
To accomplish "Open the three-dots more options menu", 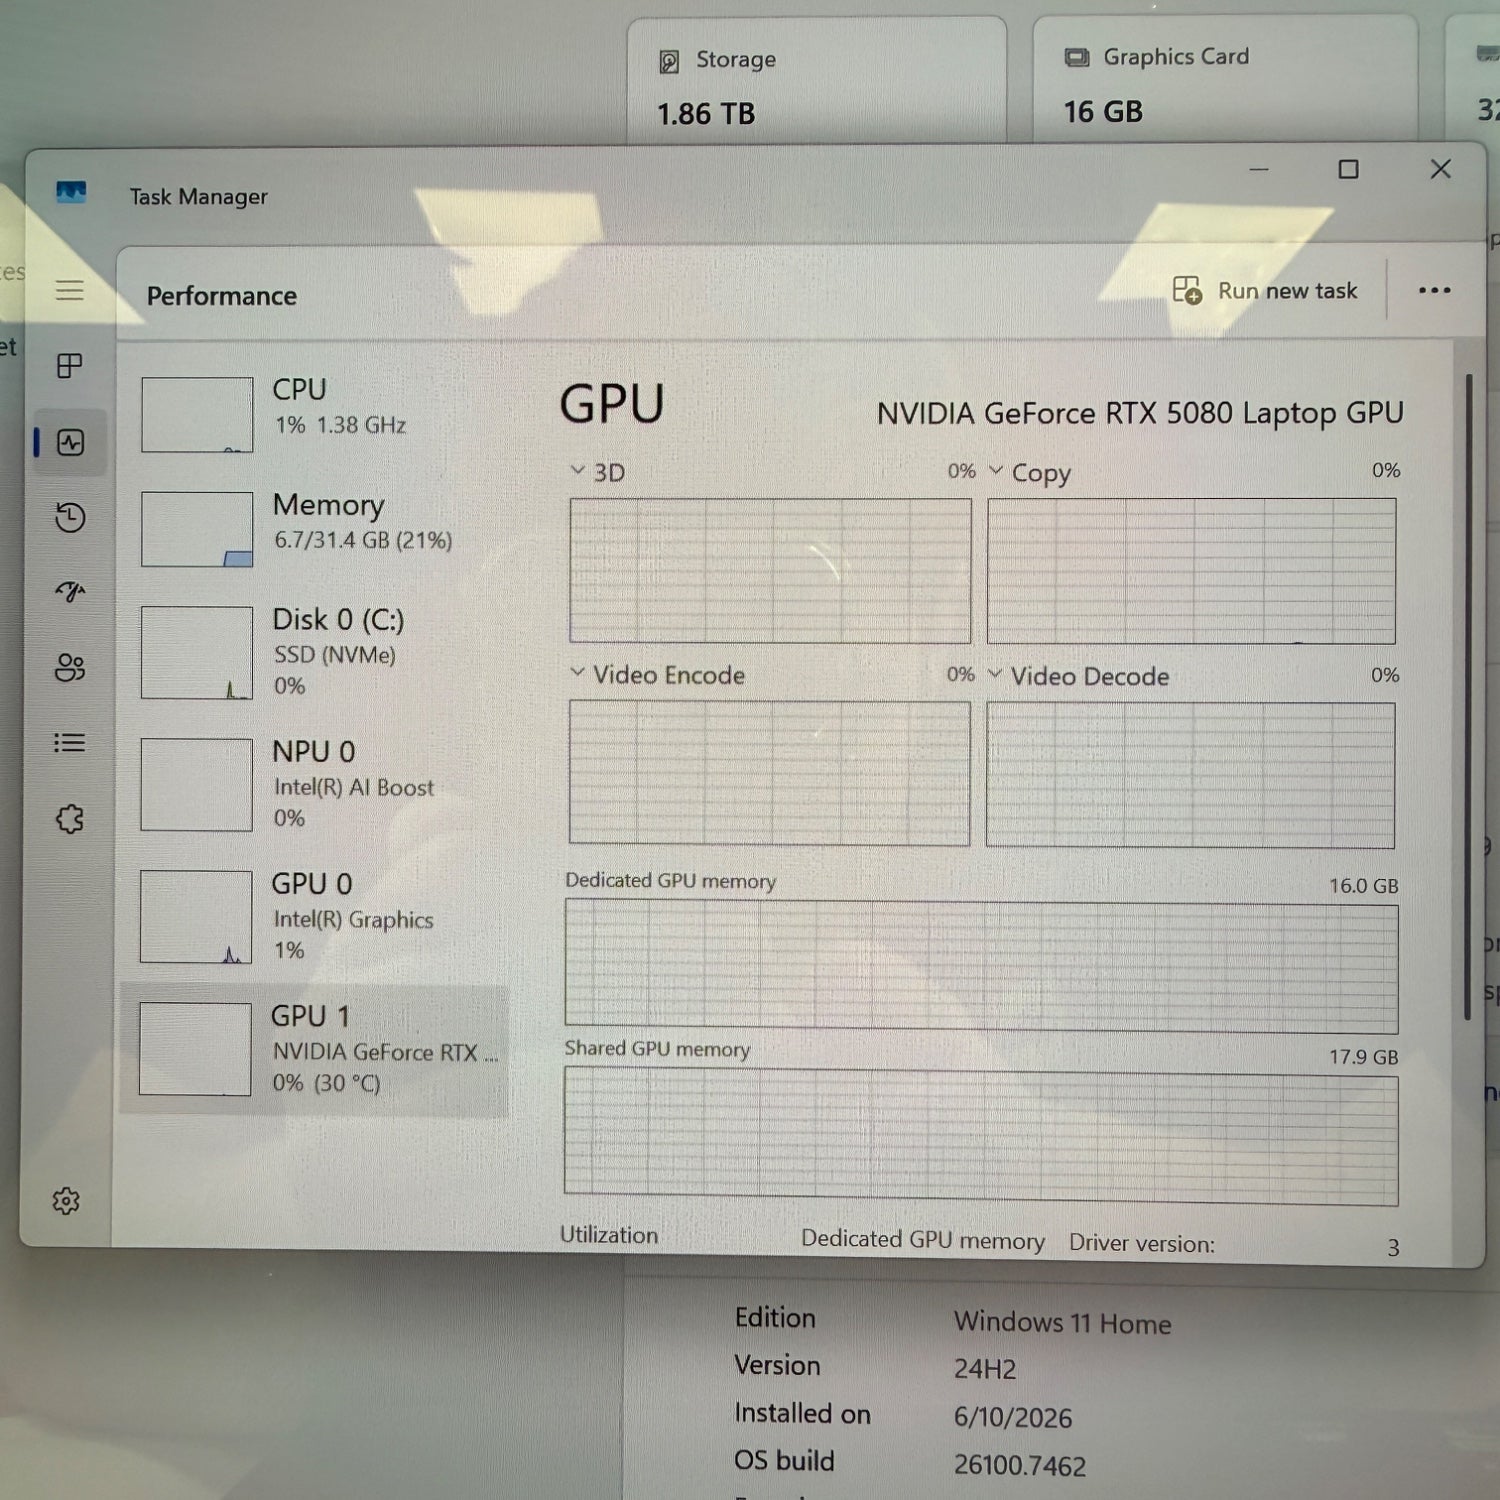I will pos(1434,291).
